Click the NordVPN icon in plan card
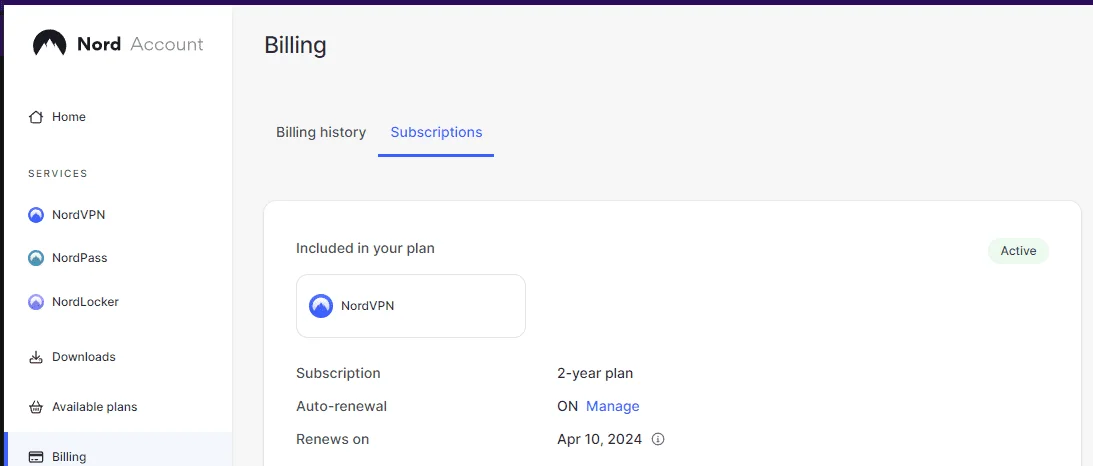 [321, 306]
